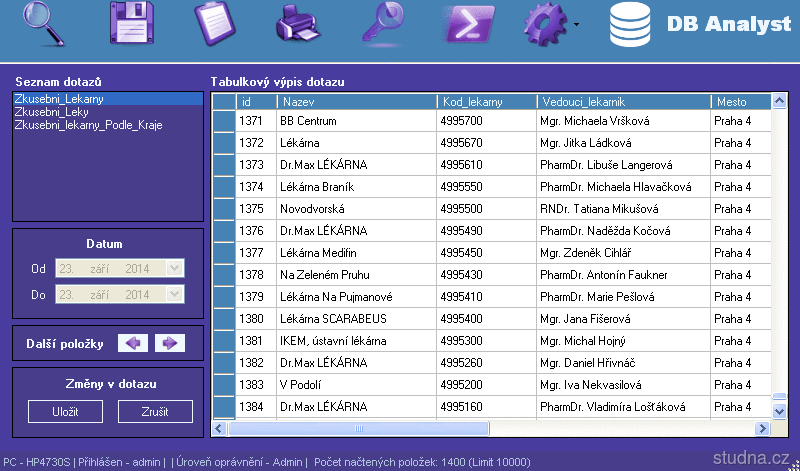
Task: Open the clipboard notes icon
Action: coord(216,24)
